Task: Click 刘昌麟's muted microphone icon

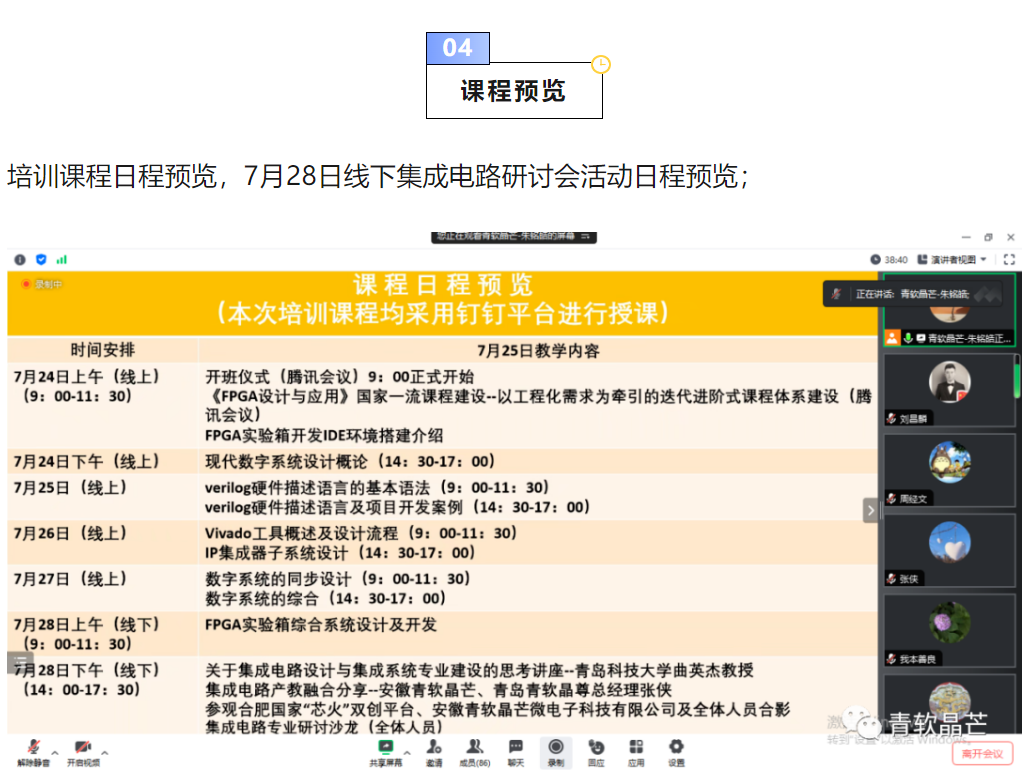Action: (892, 418)
